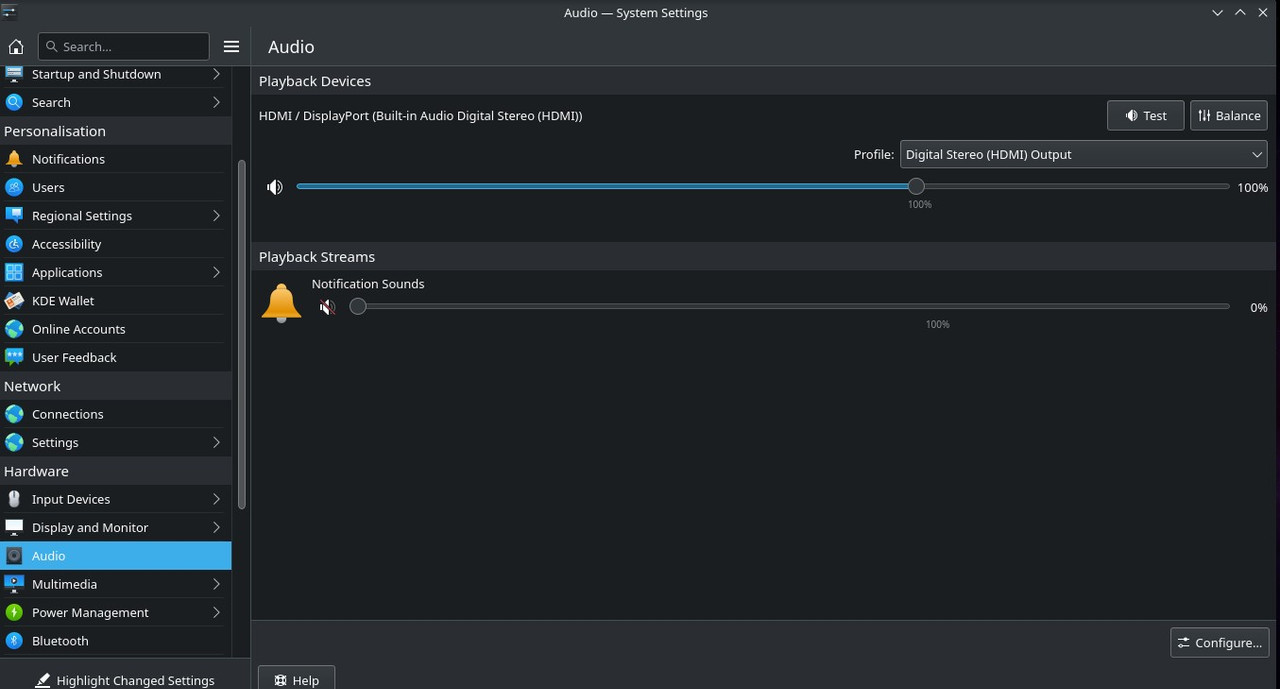Click the Notifications bell icon in sidebar

[14, 159]
